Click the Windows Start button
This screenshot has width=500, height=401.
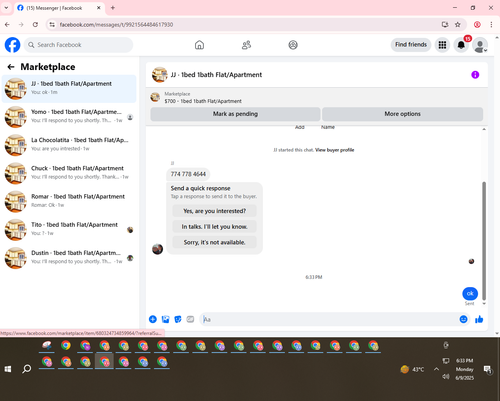click(x=8, y=369)
